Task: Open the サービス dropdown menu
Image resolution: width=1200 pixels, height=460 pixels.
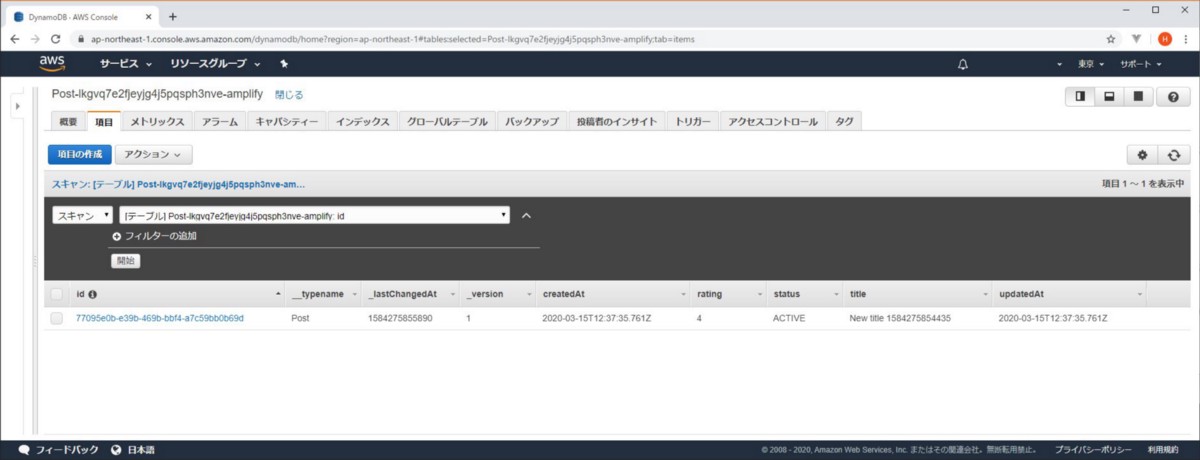Action: (125, 64)
